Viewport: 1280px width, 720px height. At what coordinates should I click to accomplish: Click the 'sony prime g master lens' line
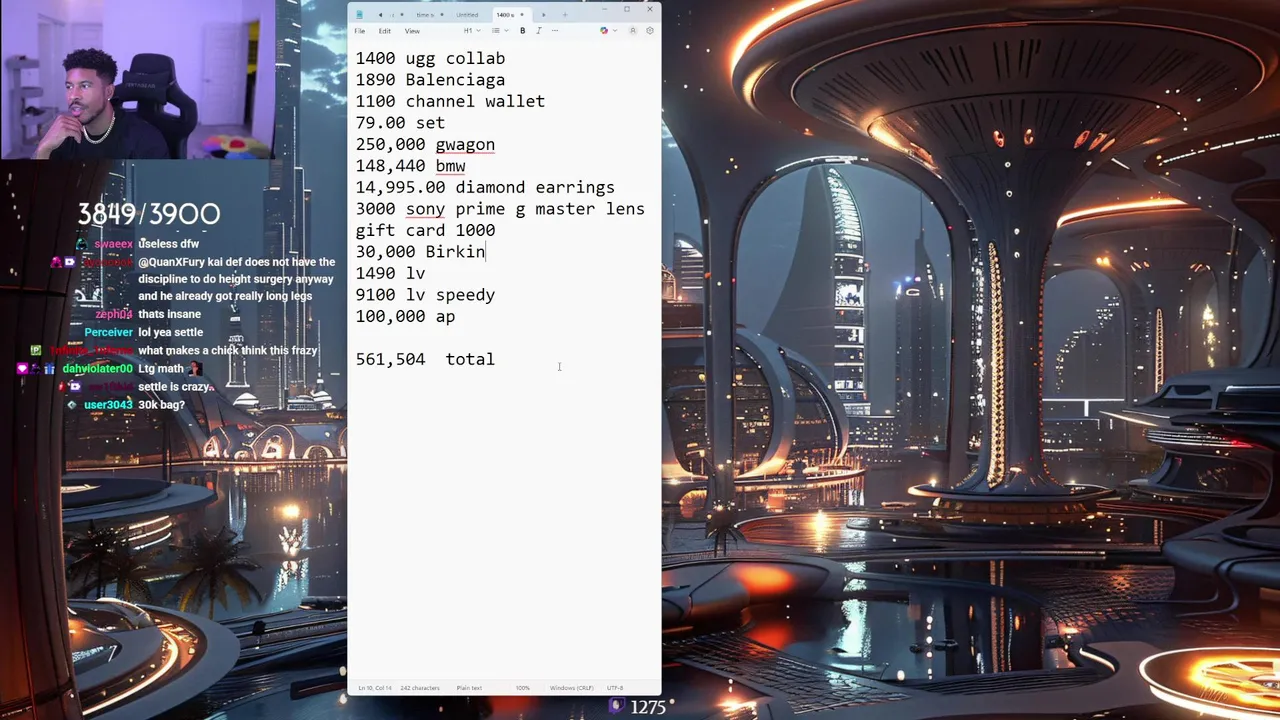pyautogui.click(x=525, y=209)
